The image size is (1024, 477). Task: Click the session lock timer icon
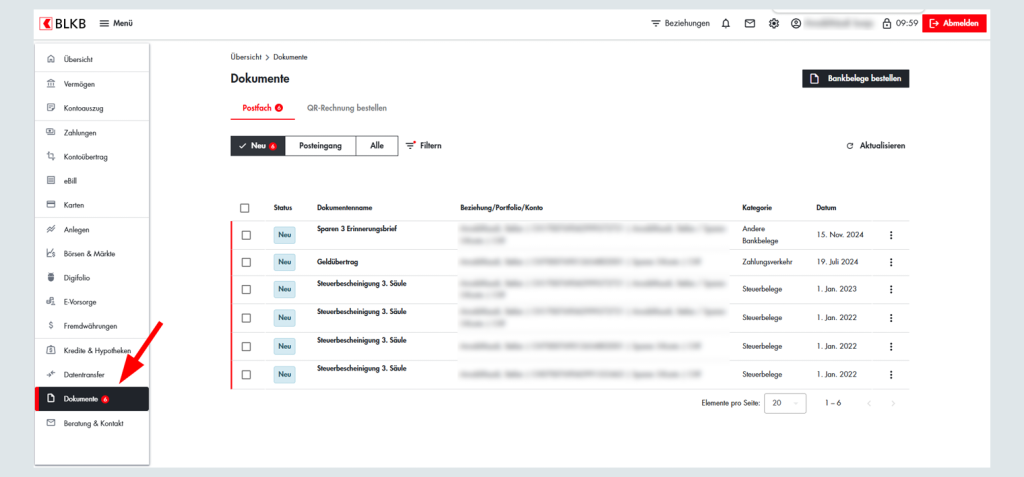pyautogui.click(x=886, y=23)
